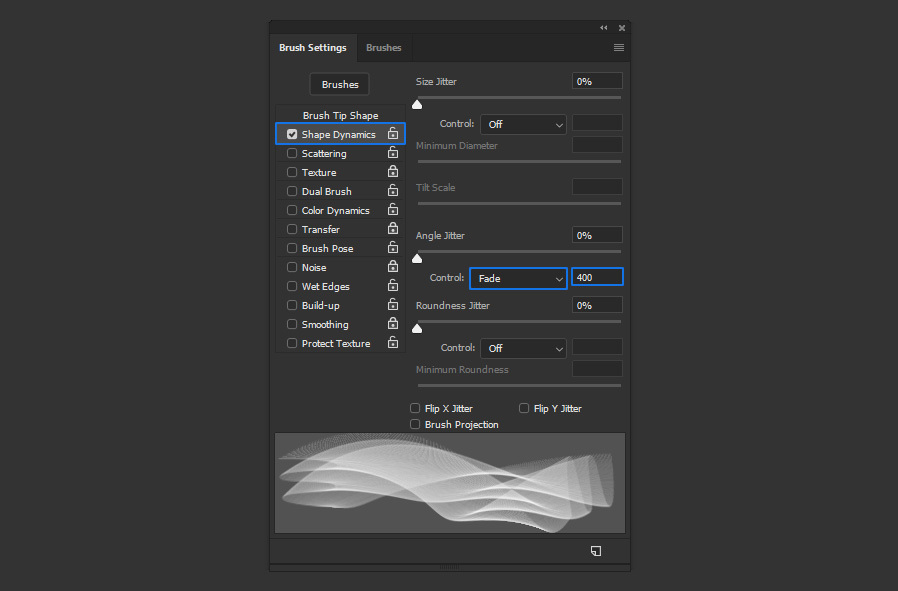Click the Brushes button

(340, 84)
